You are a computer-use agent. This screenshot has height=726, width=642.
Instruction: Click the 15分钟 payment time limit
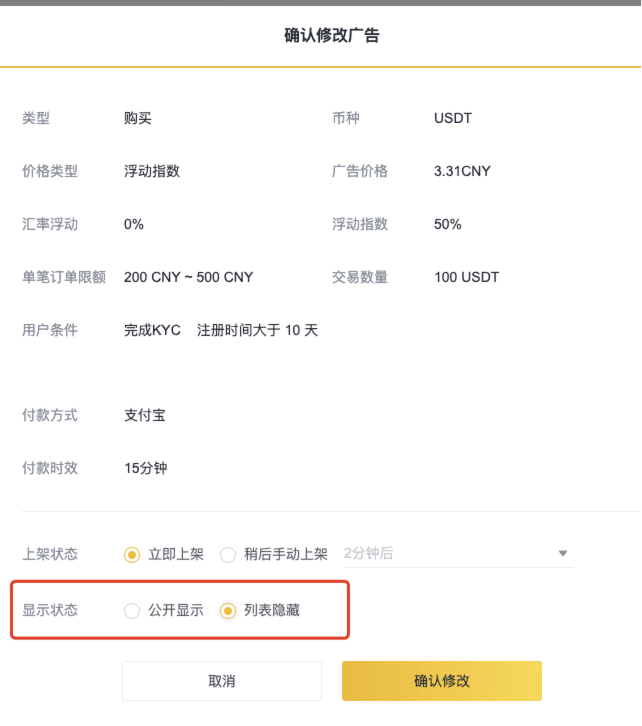[146, 468]
